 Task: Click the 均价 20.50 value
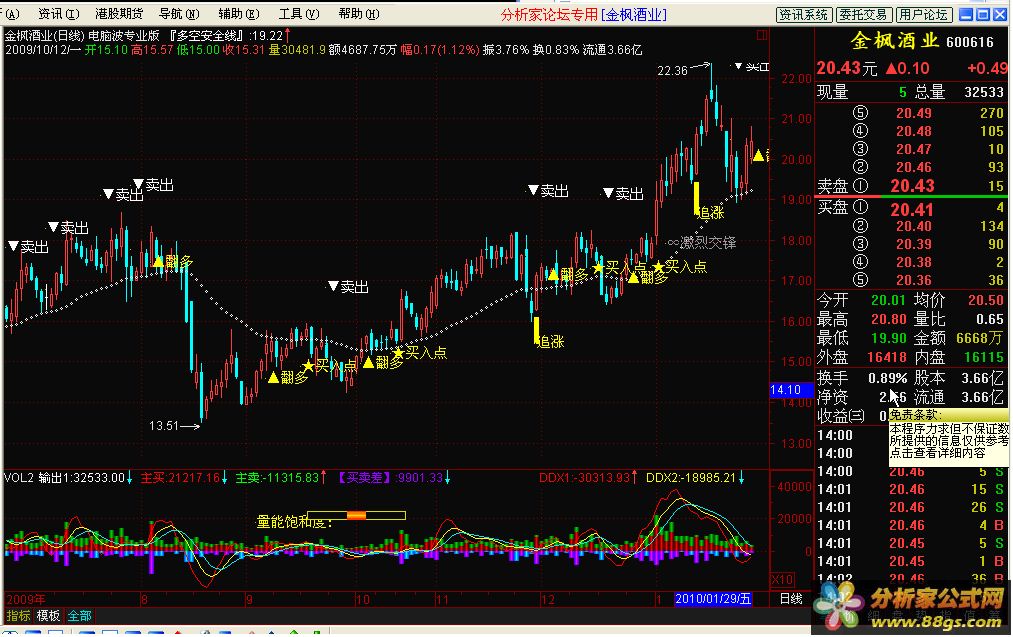[x=986, y=300]
